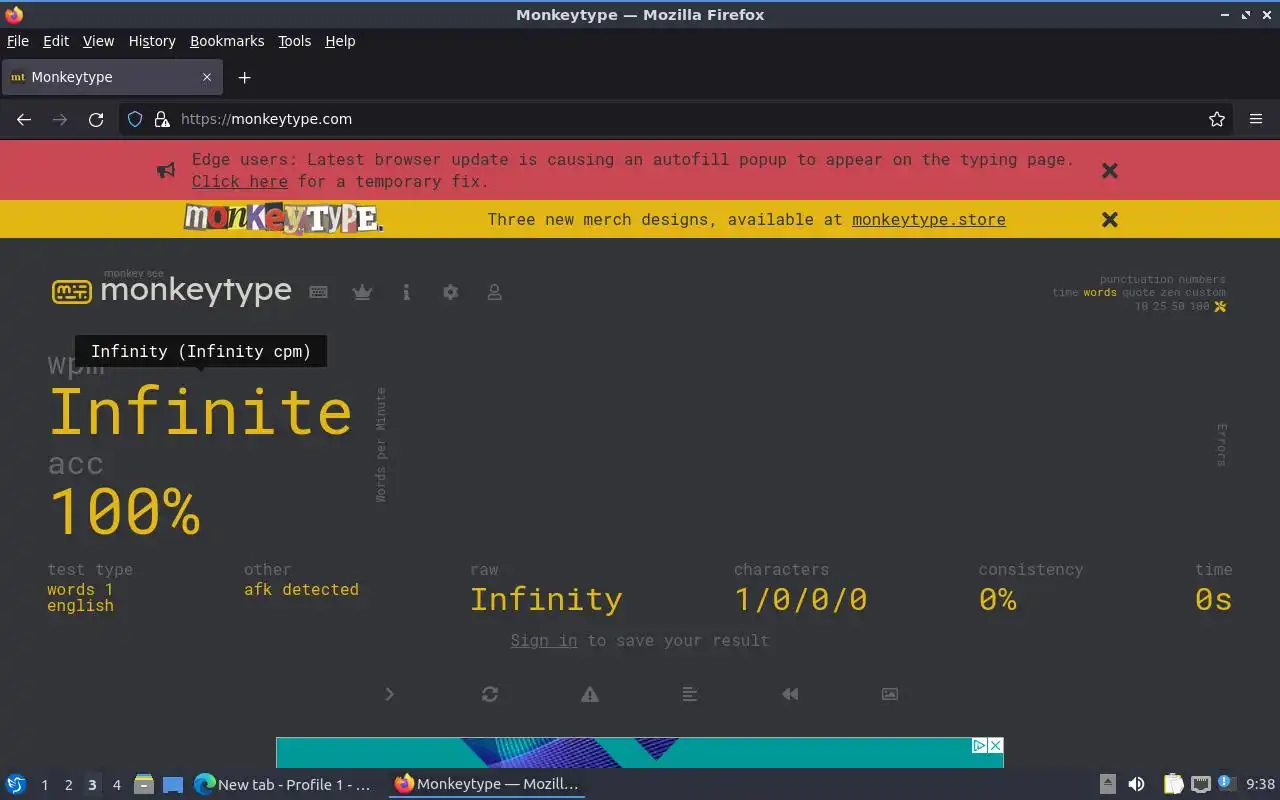Open the File menu
The width and height of the screenshot is (1280, 800).
click(18, 41)
